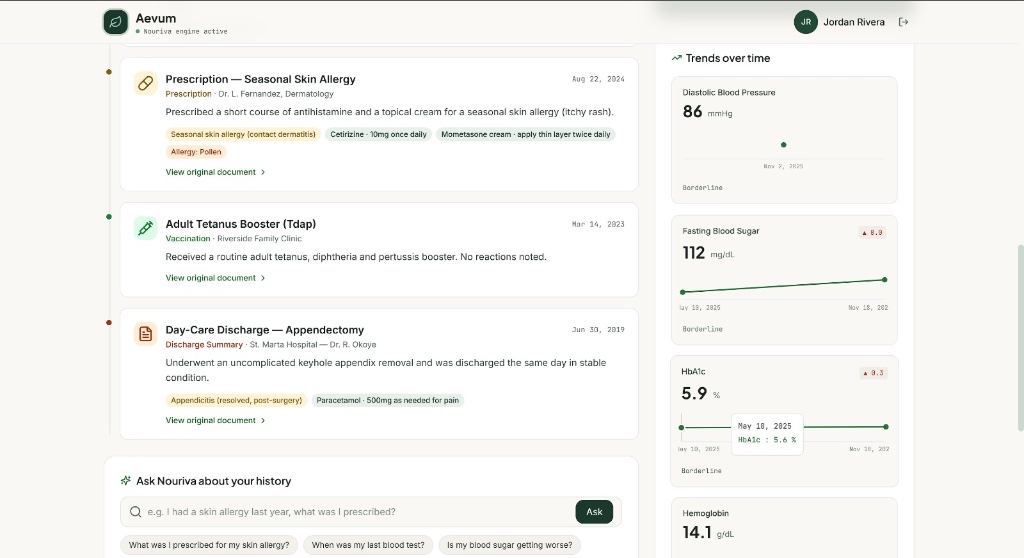The height and width of the screenshot is (558, 1024).
Task: Click the HbA1c chart end data point
Action: click(886, 427)
